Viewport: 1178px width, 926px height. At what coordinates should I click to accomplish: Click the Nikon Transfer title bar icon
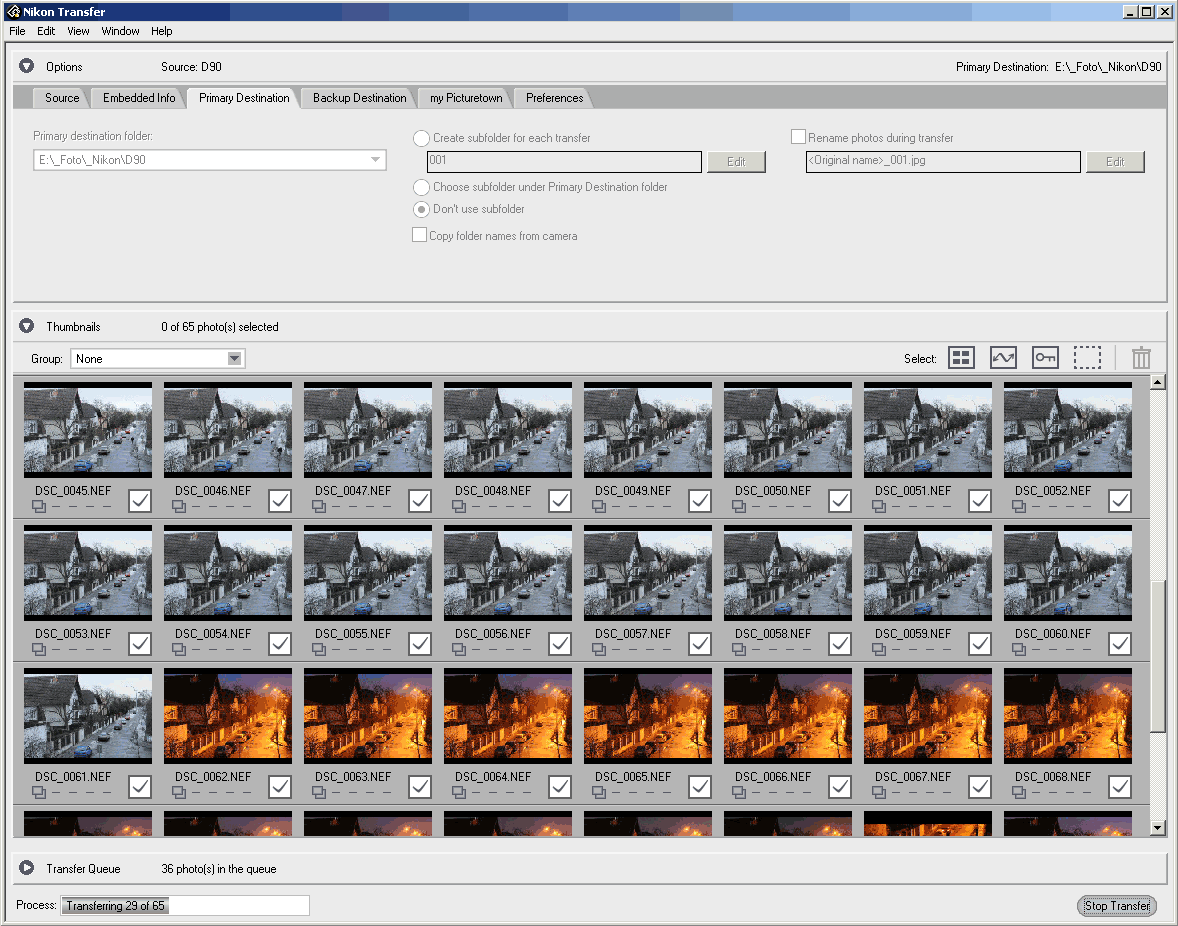[14, 12]
